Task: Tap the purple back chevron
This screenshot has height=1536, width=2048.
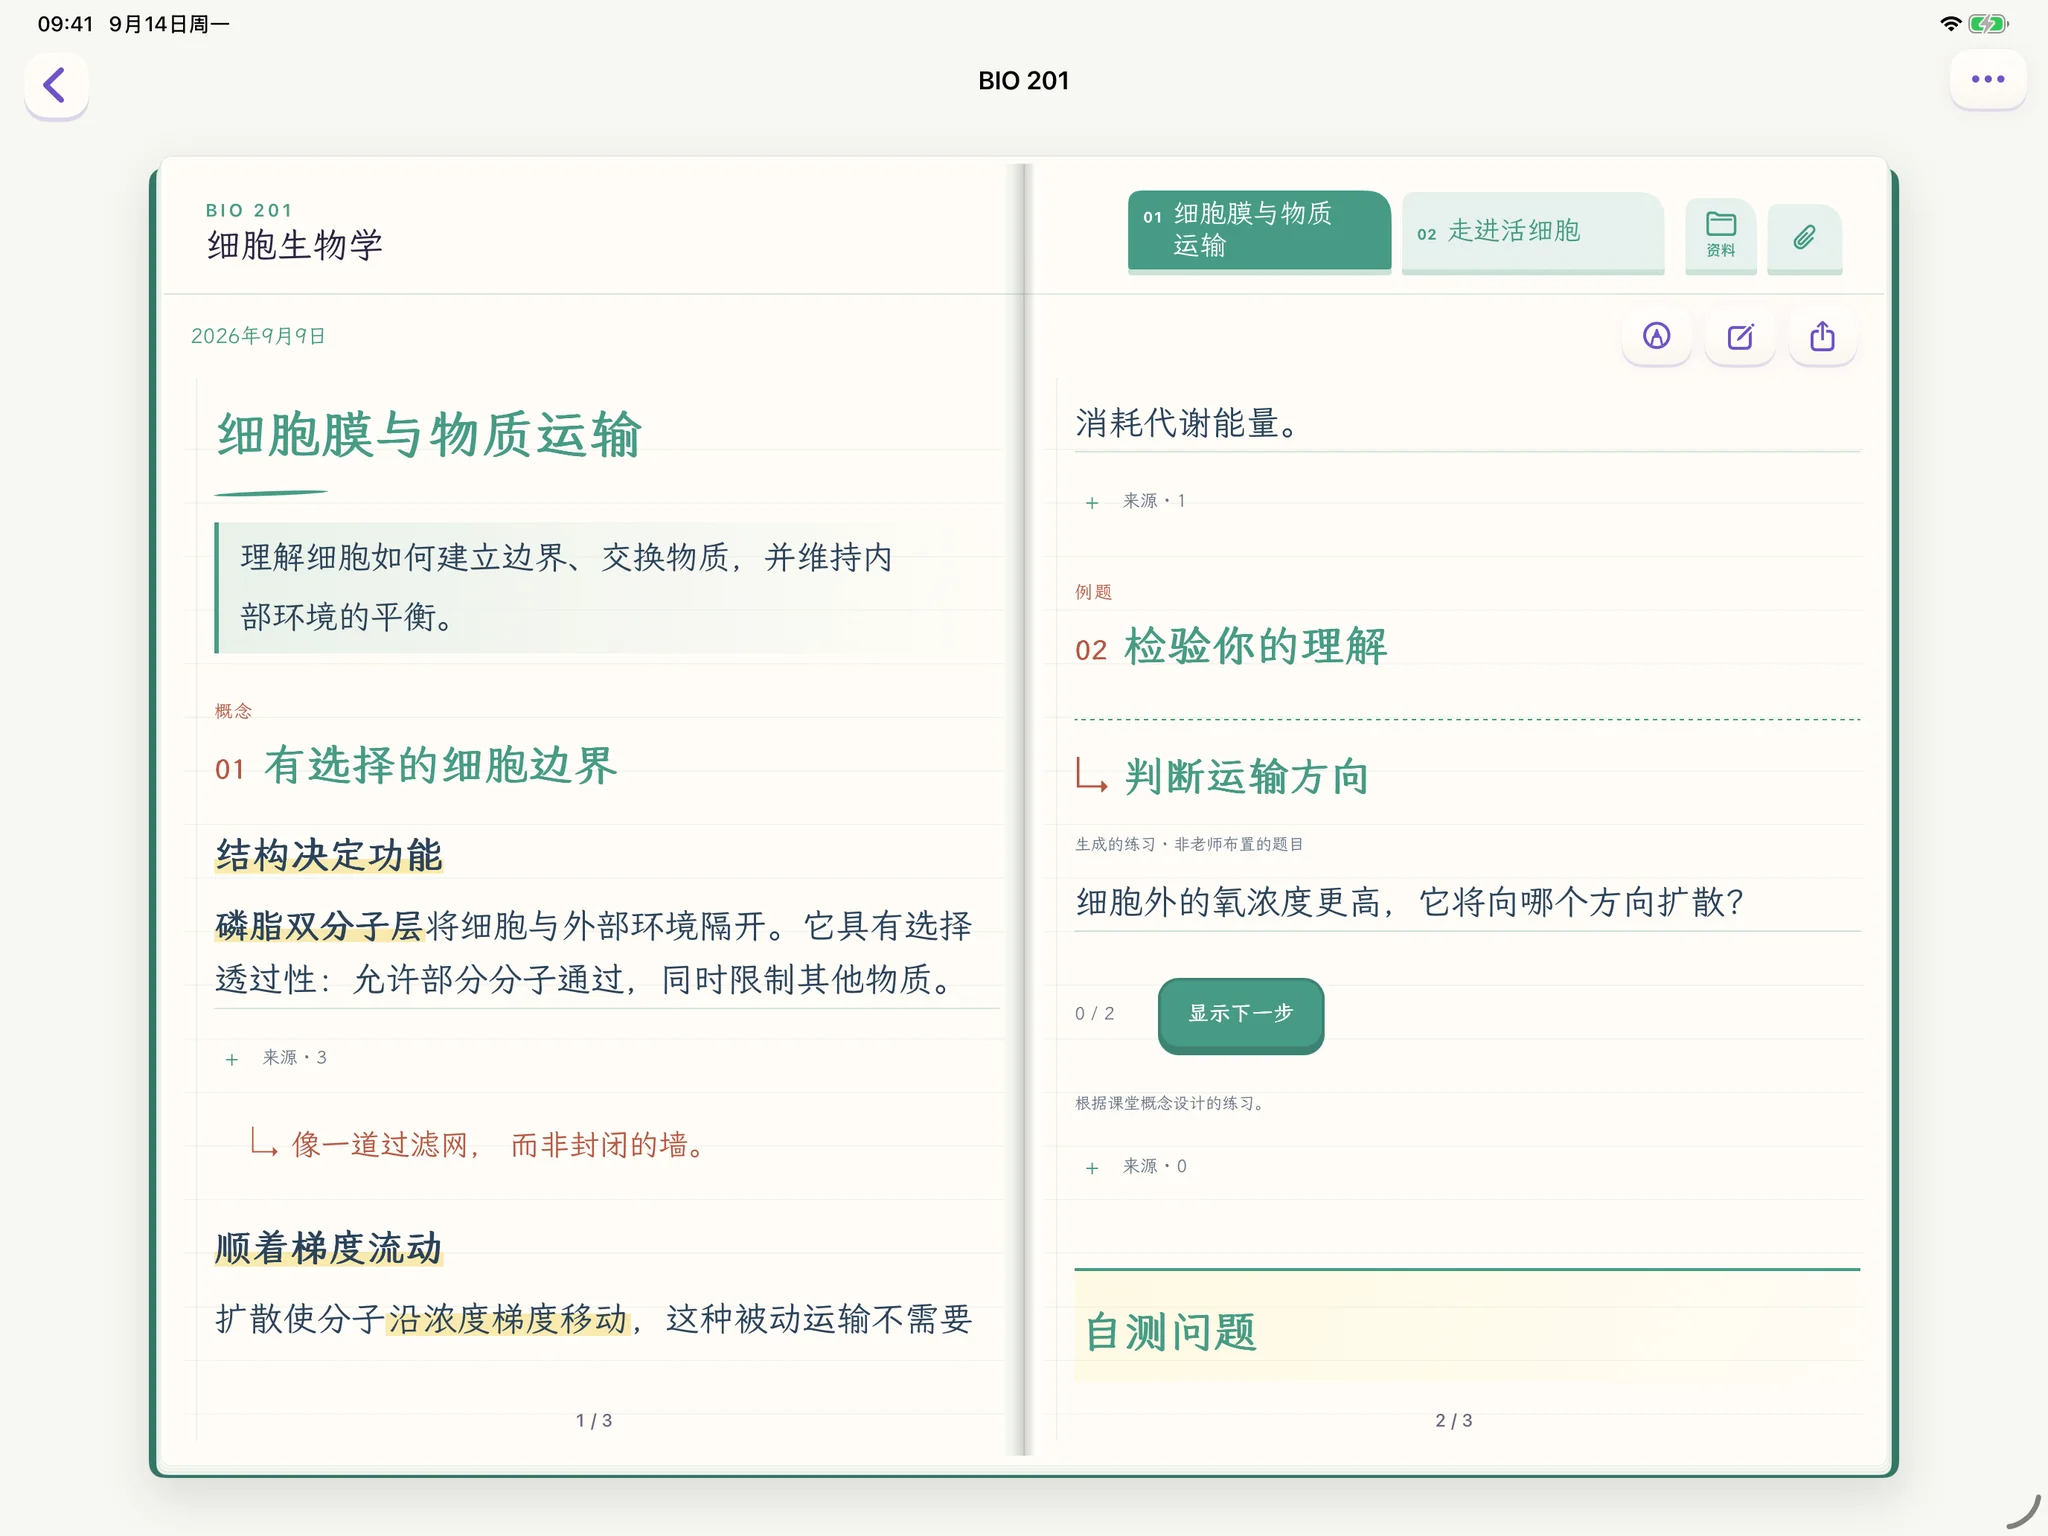Action: click(x=56, y=85)
